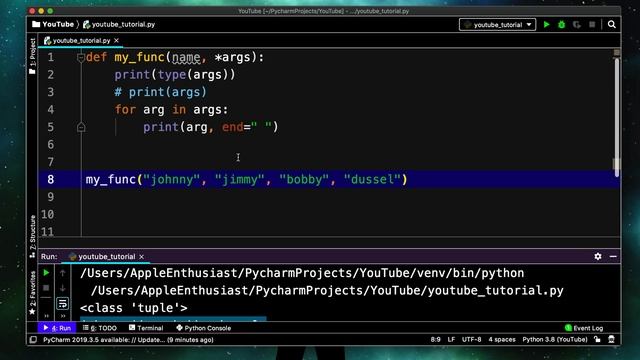Stop the process in Run panel
640x360 pixels.
coord(46,288)
